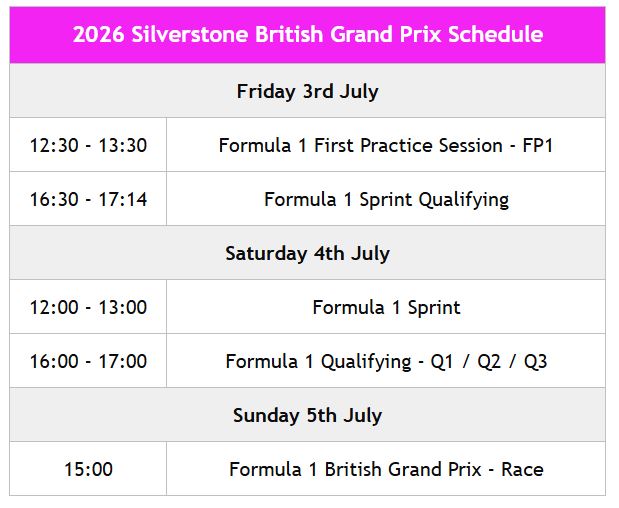The width and height of the screenshot is (619, 508).
Task: Click the 2026 Silverstone British Grand Prix Schedule title
Action: (308, 35)
